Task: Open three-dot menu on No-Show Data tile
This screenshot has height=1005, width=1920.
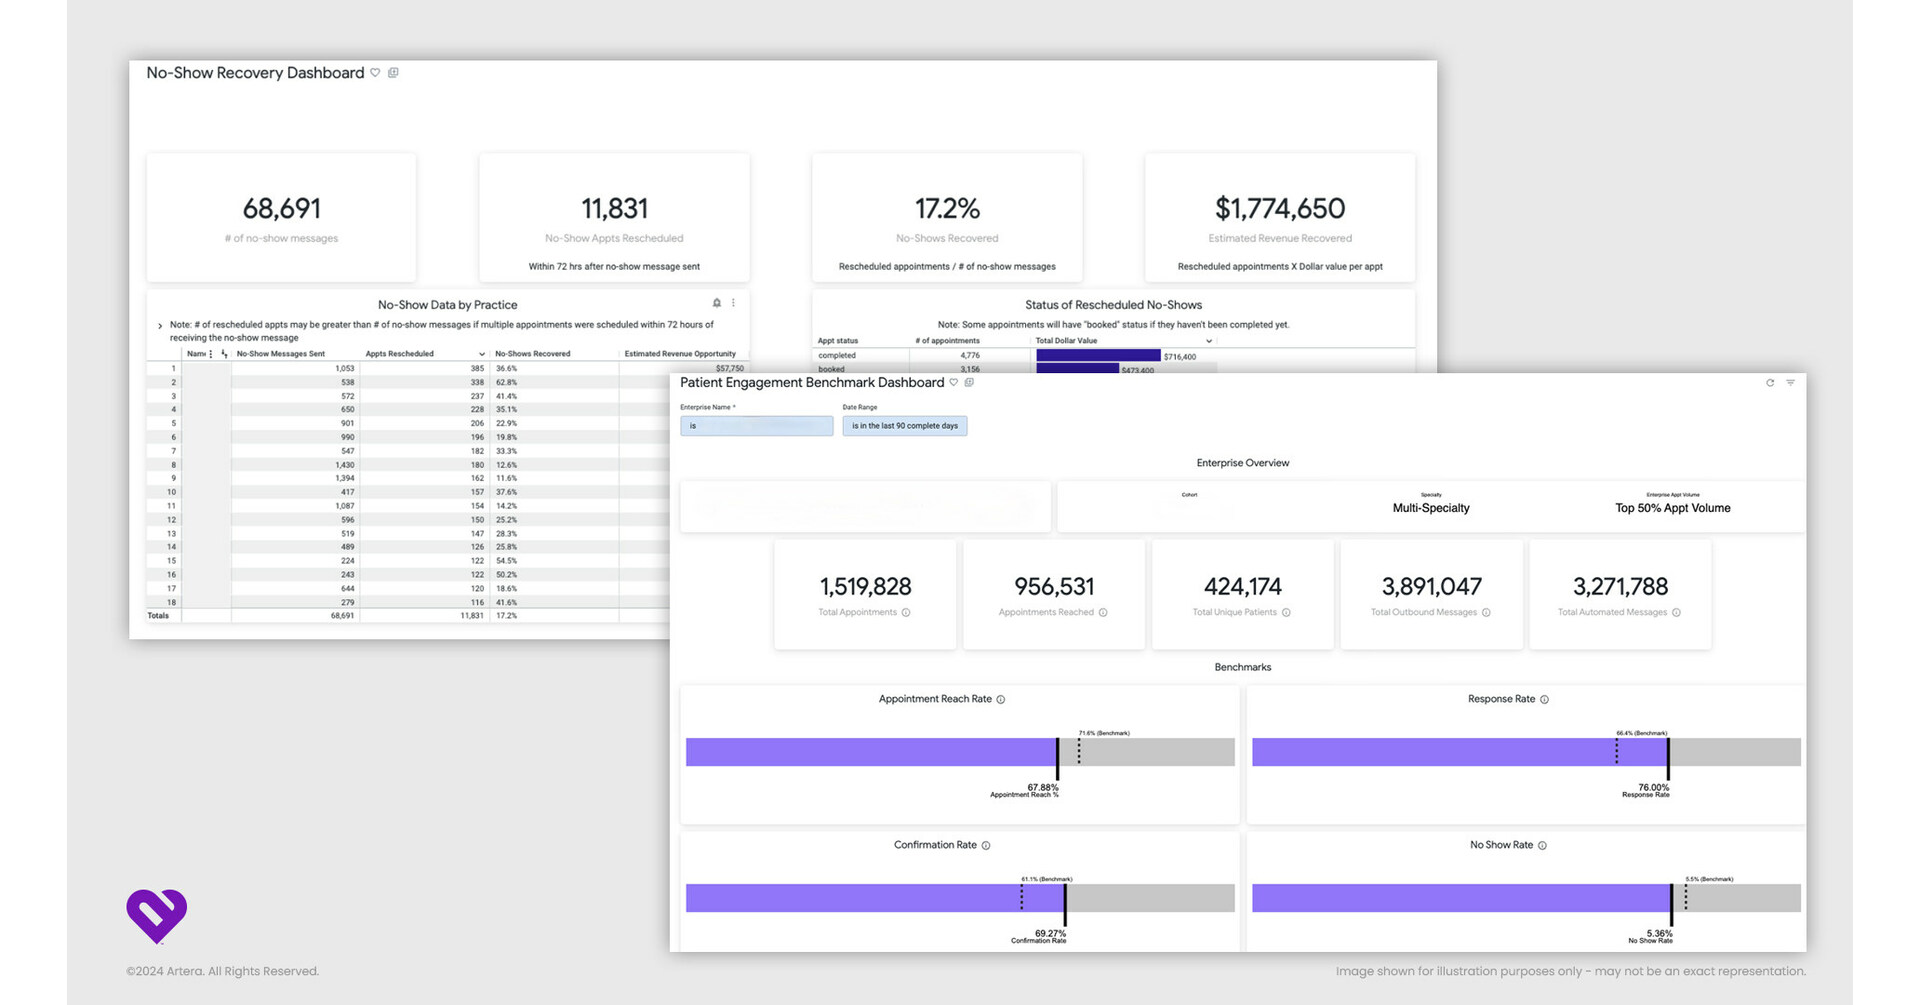Action: (733, 303)
